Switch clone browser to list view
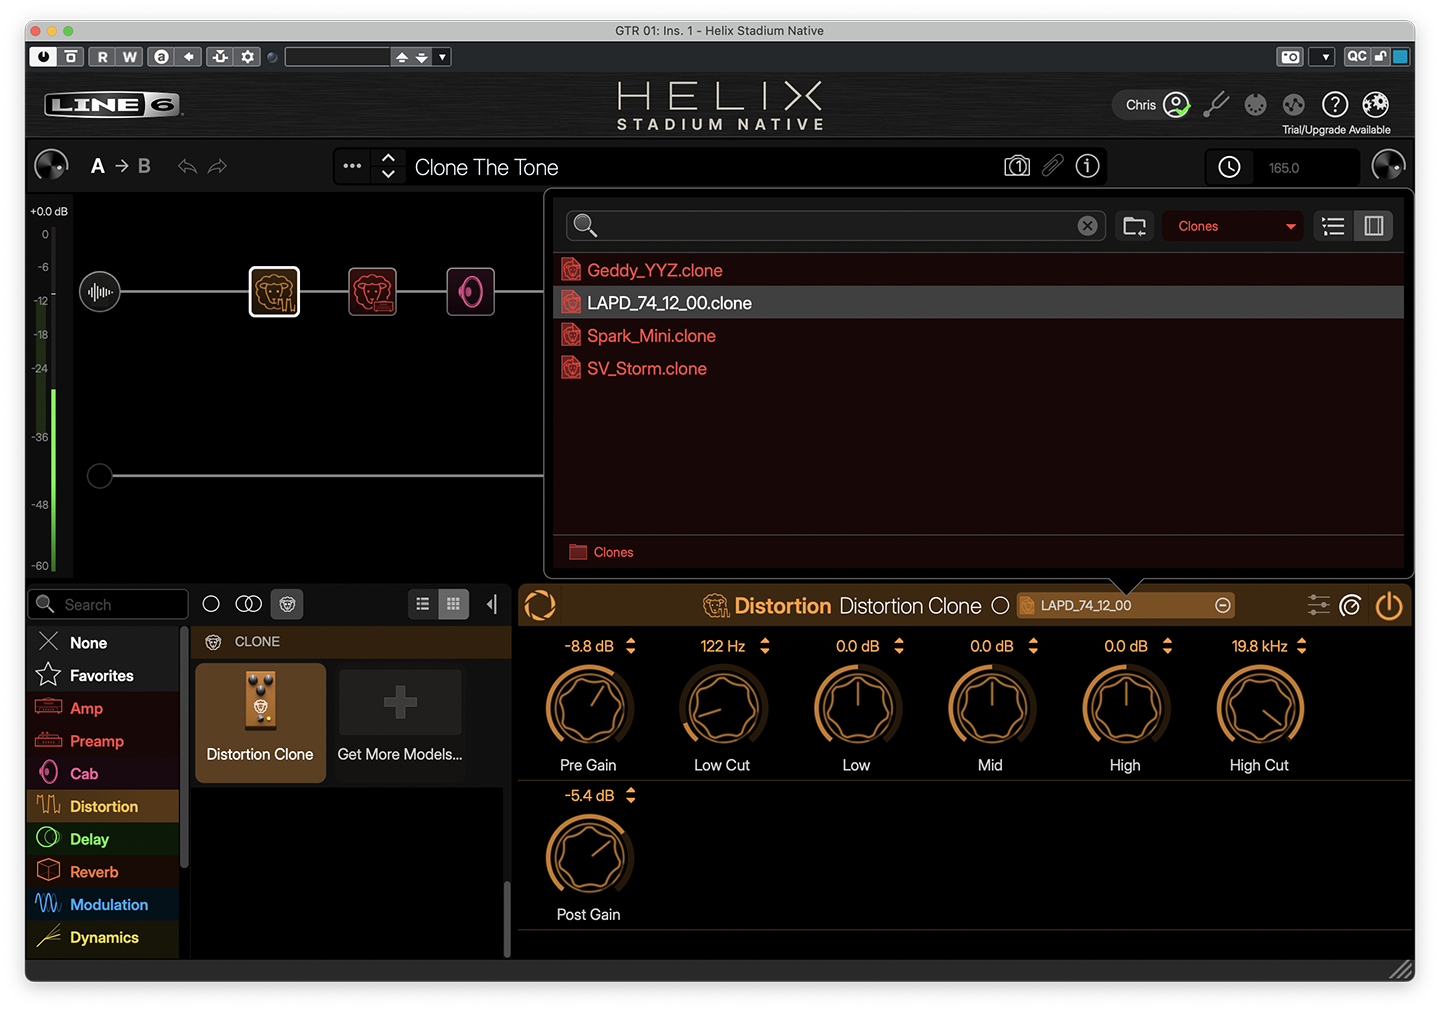 pos(1333,226)
